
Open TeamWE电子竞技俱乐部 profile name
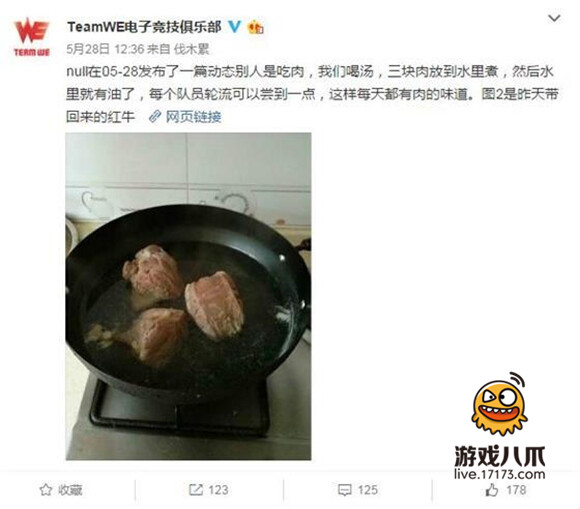pos(144,27)
